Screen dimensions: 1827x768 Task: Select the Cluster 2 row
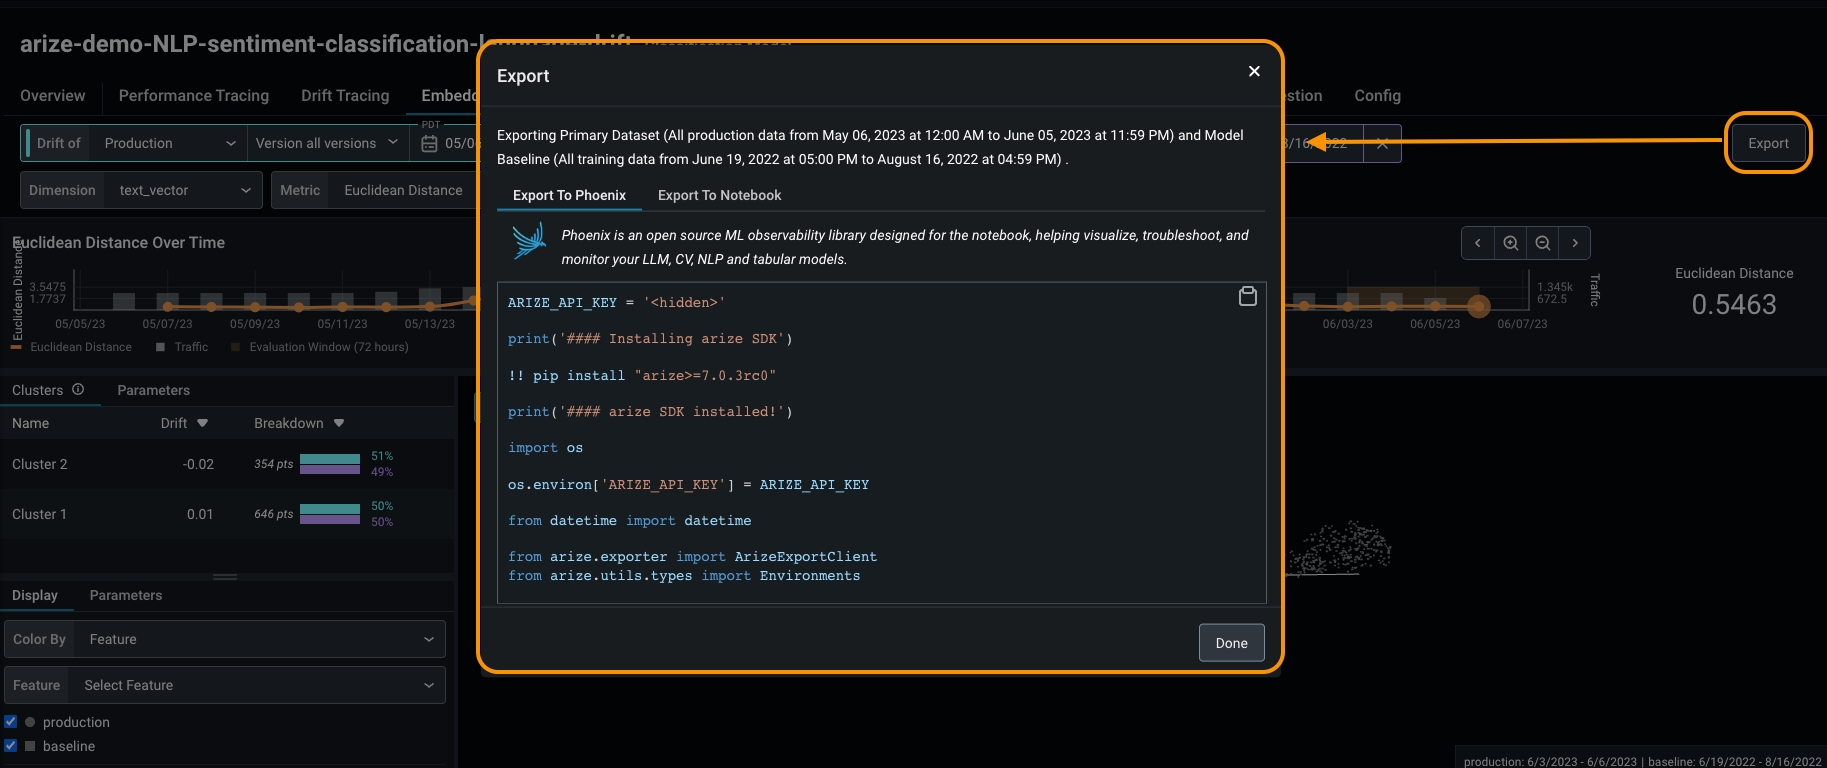click(x=100, y=464)
